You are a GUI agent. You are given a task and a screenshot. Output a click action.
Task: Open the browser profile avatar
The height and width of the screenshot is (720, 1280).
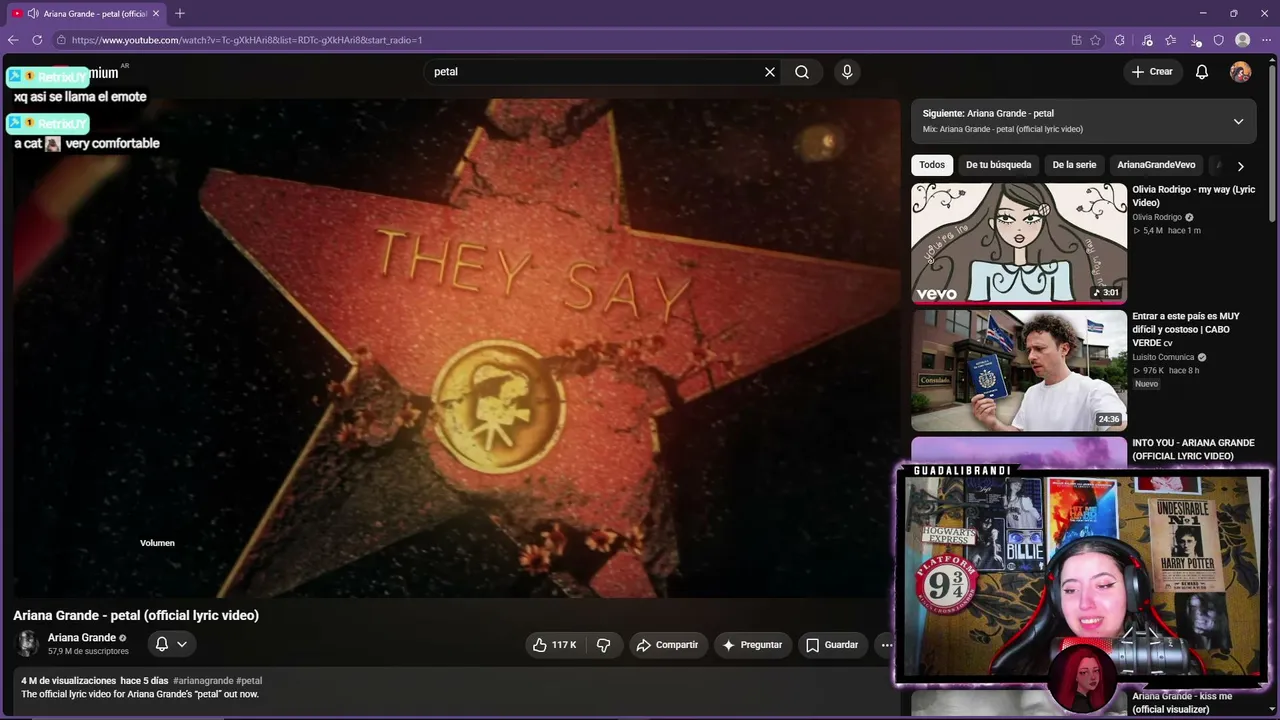[1243, 40]
